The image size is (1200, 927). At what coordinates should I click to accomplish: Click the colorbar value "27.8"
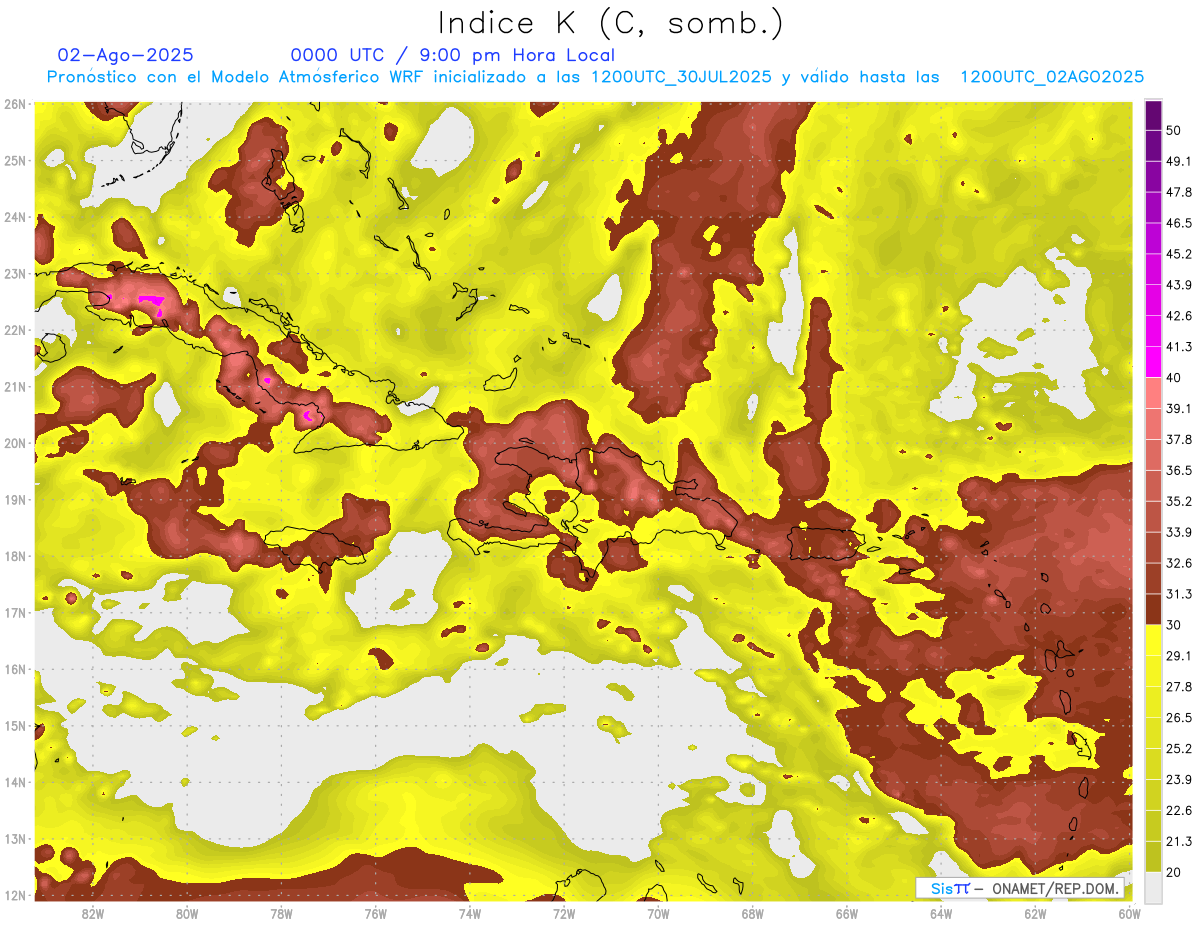coord(1179,687)
